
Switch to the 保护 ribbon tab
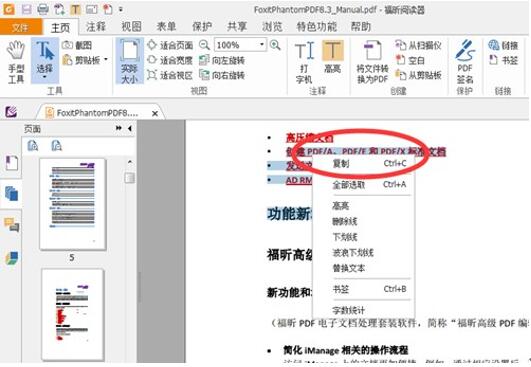click(x=201, y=26)
